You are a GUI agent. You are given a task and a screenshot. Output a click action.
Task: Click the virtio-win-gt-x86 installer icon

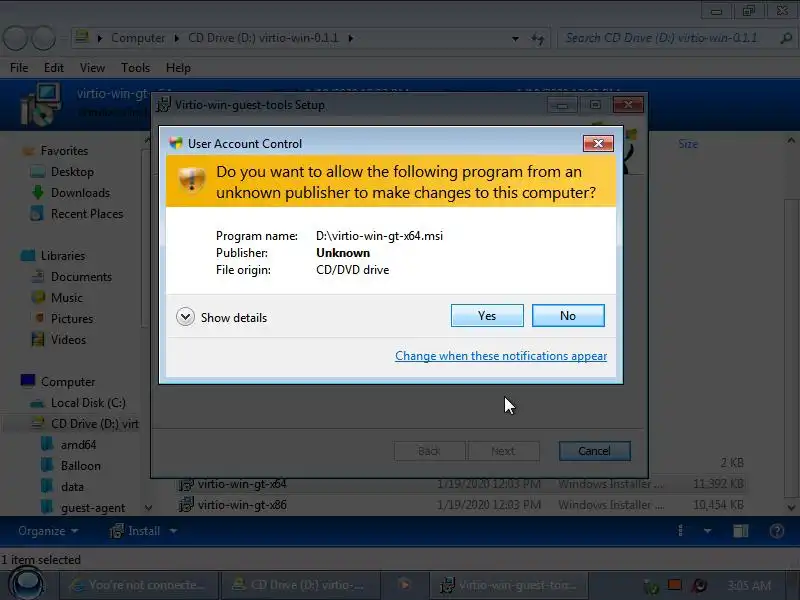[186, 505]
